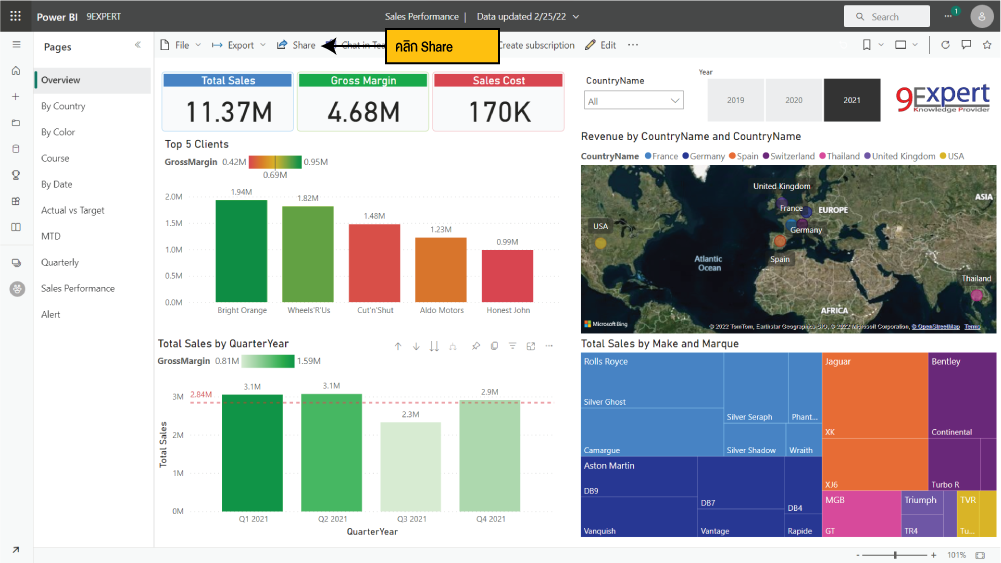This screenshot has width=1001, height=563.
Task: Expand the File menu
Action: tap(180, 45)
